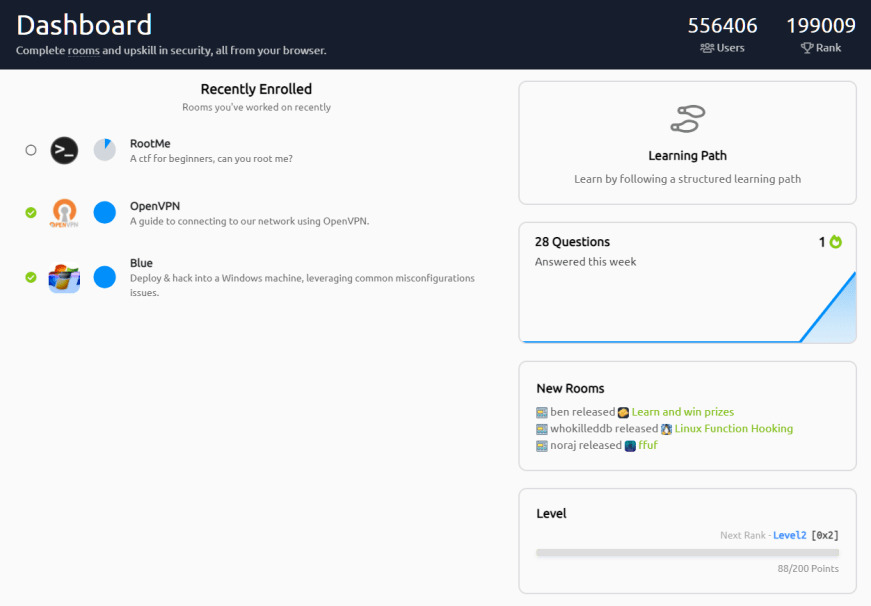Click the green streak flame icon
This screenshot has height=606, width=871.
[836, 242]
